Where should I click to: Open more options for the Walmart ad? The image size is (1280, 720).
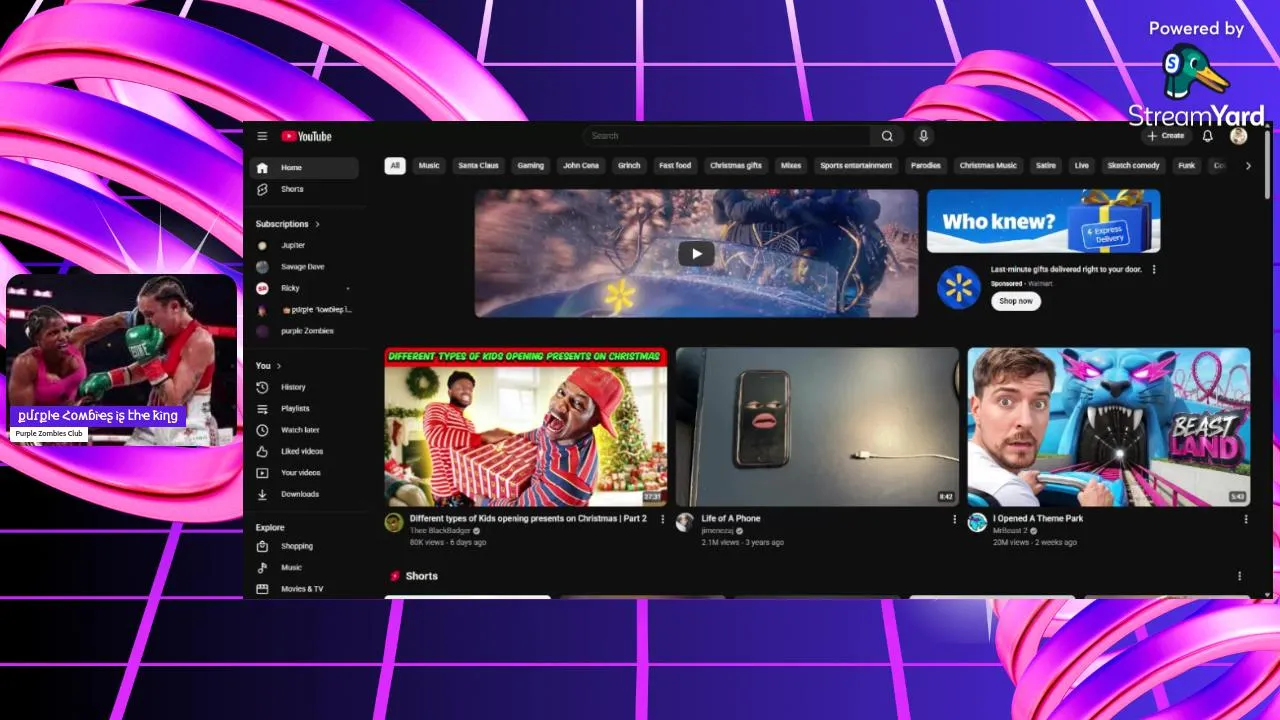pos(1154,269)
